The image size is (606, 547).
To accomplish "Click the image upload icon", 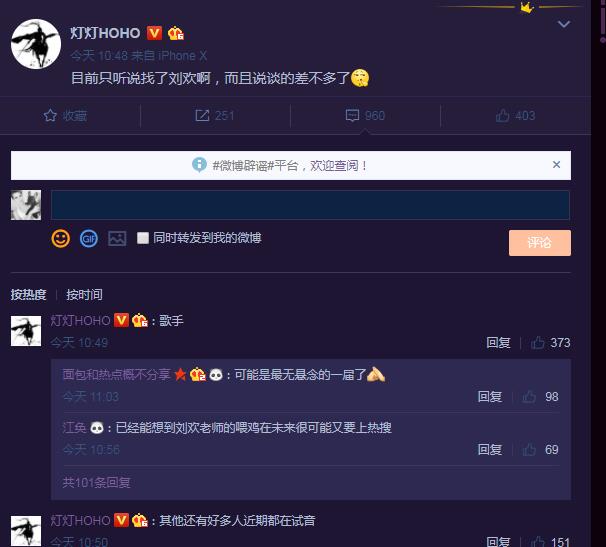I will (x=117, y=239).
